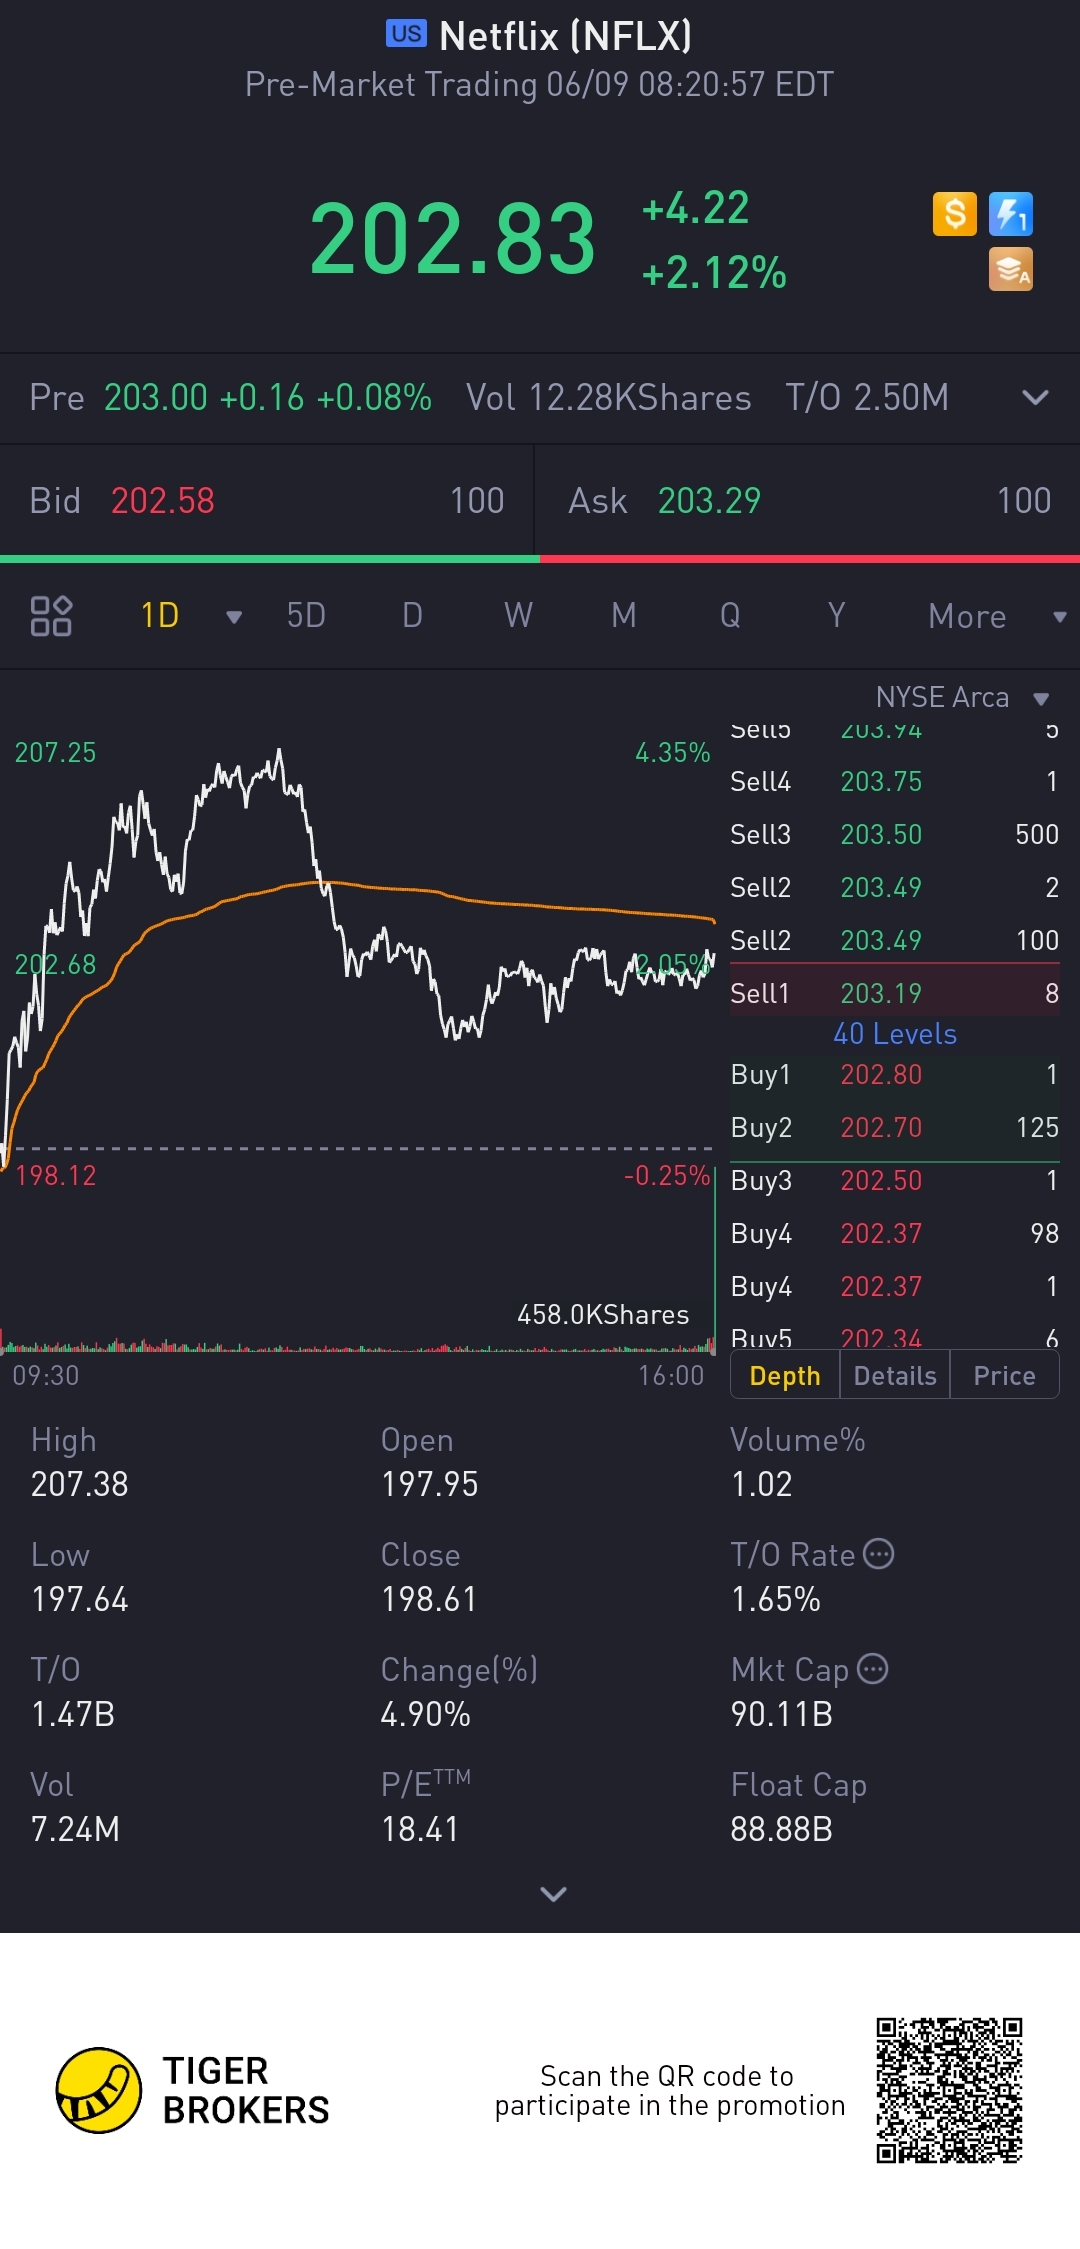Tap the US market flag badge
The image size is (1080, 2249).
tap(406, 34)
